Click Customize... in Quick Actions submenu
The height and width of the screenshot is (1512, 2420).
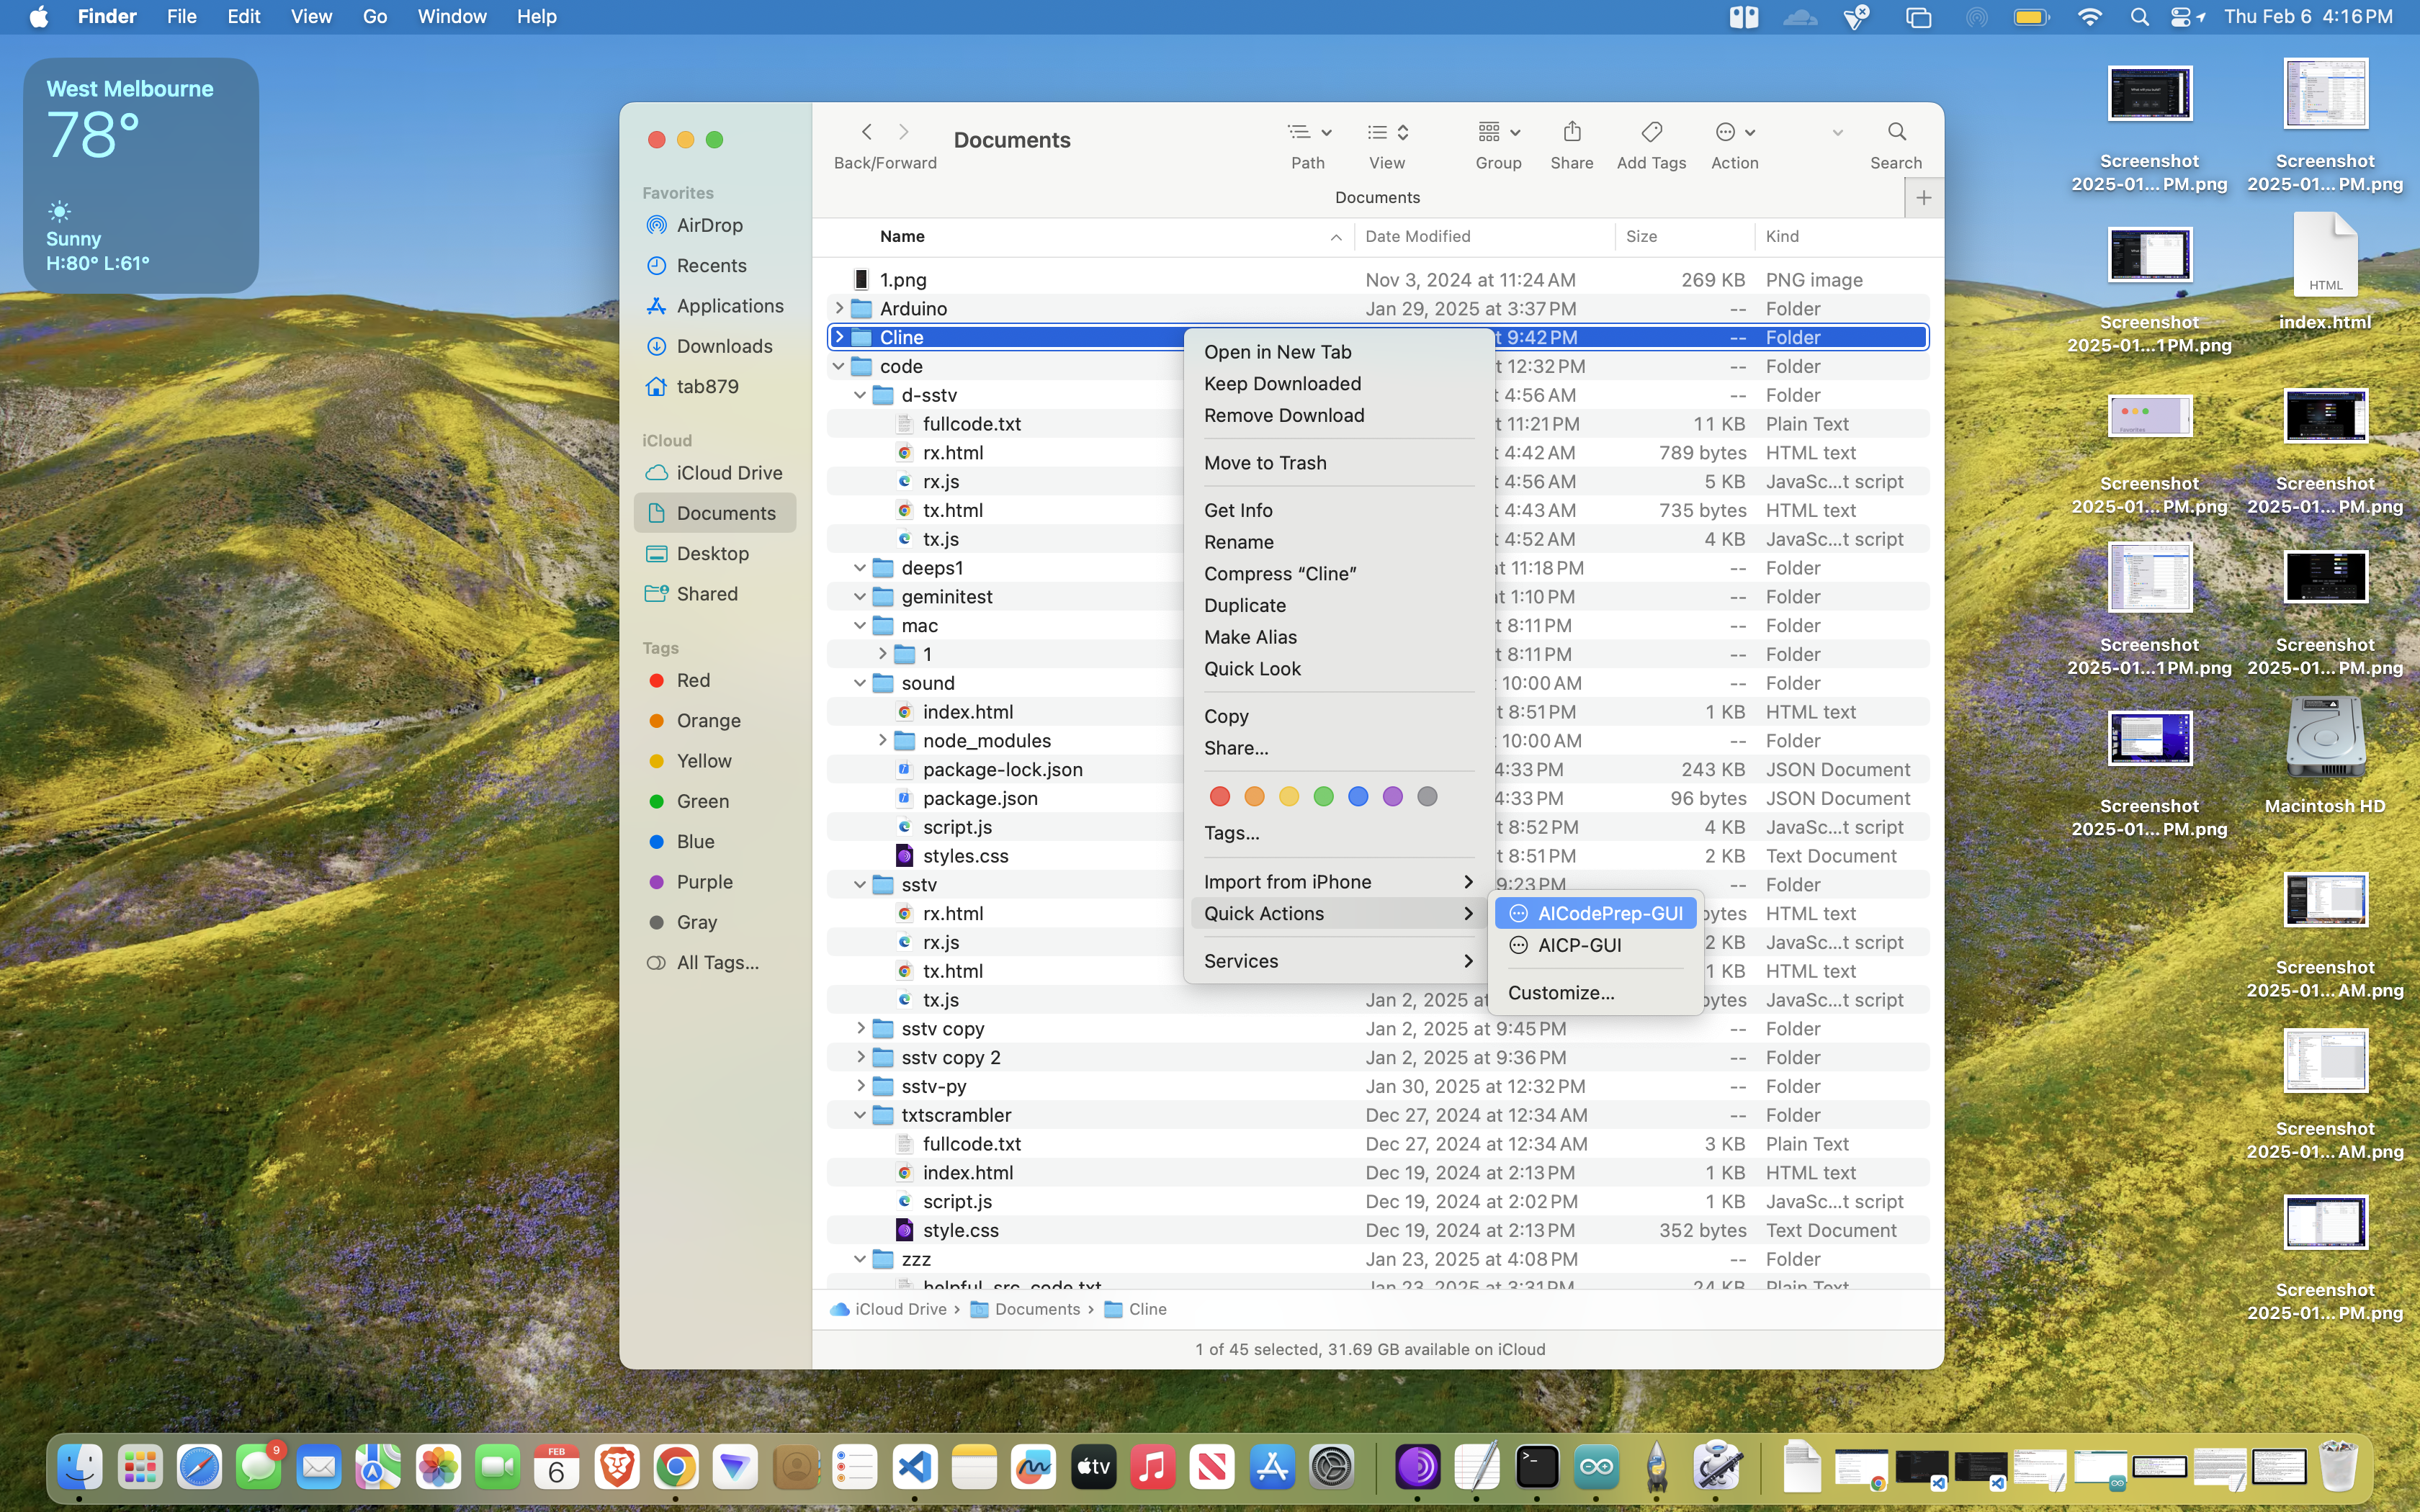1560,993
